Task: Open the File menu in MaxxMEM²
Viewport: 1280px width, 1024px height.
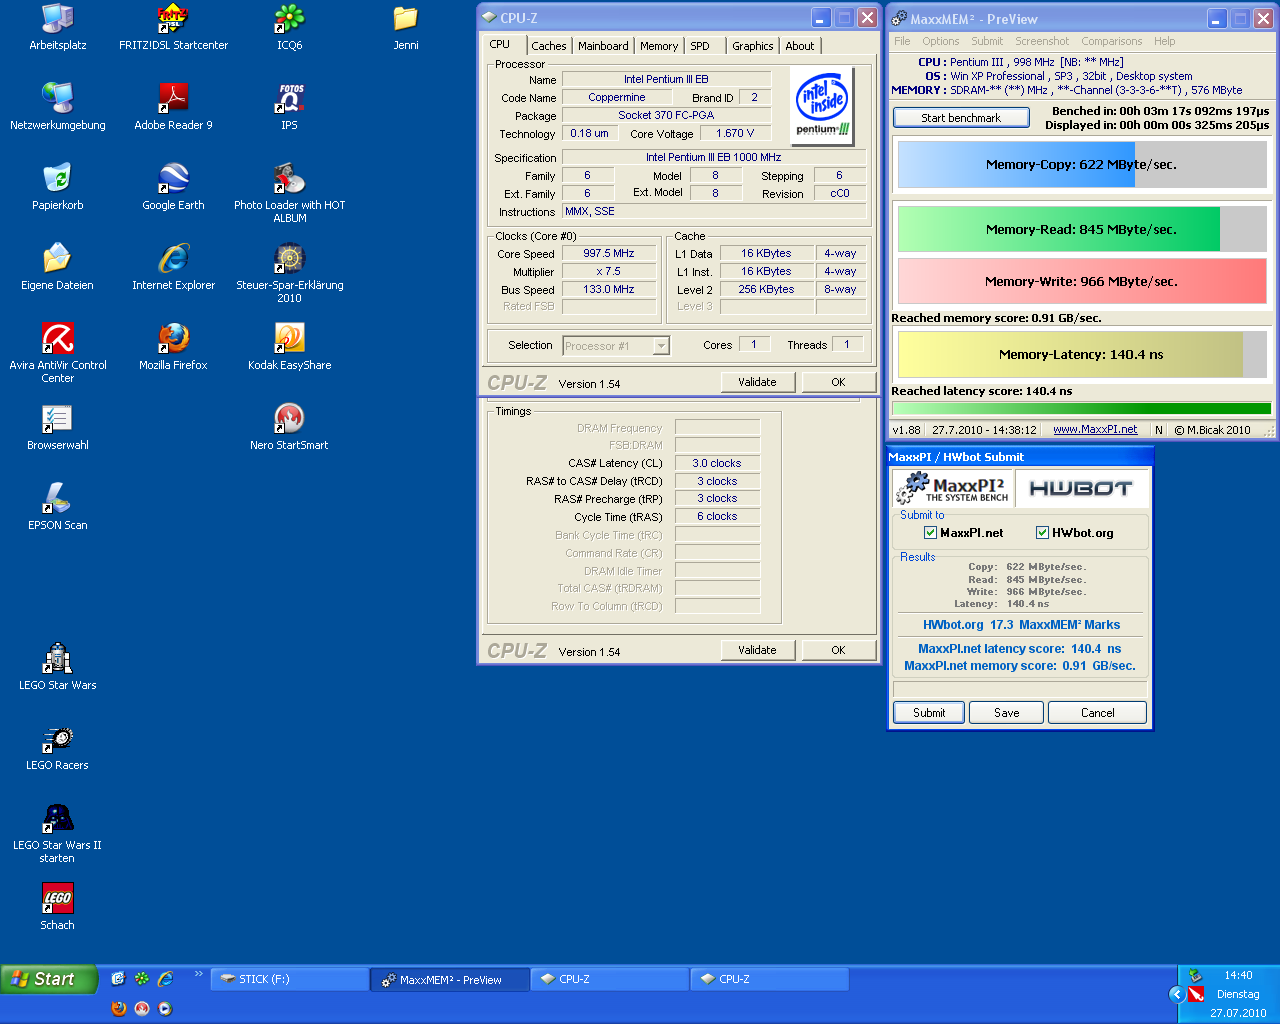Action: pyautogui.click(x=902, y=41)
